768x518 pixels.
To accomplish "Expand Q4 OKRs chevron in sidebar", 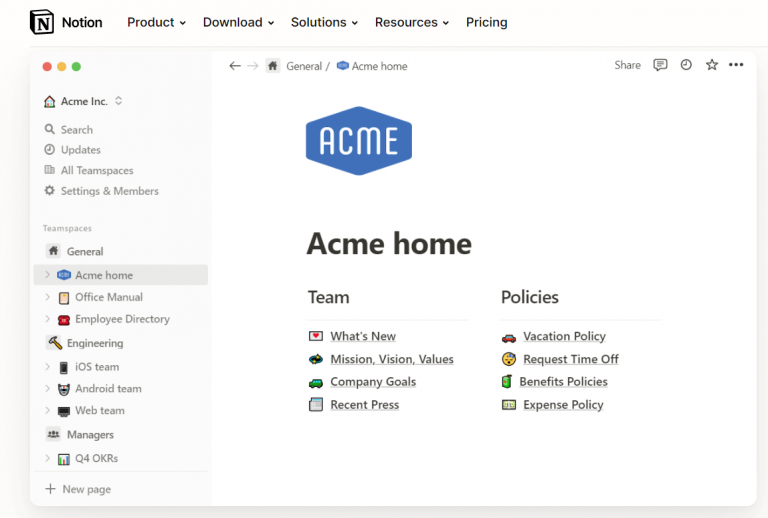I will [x=47, y=458].
